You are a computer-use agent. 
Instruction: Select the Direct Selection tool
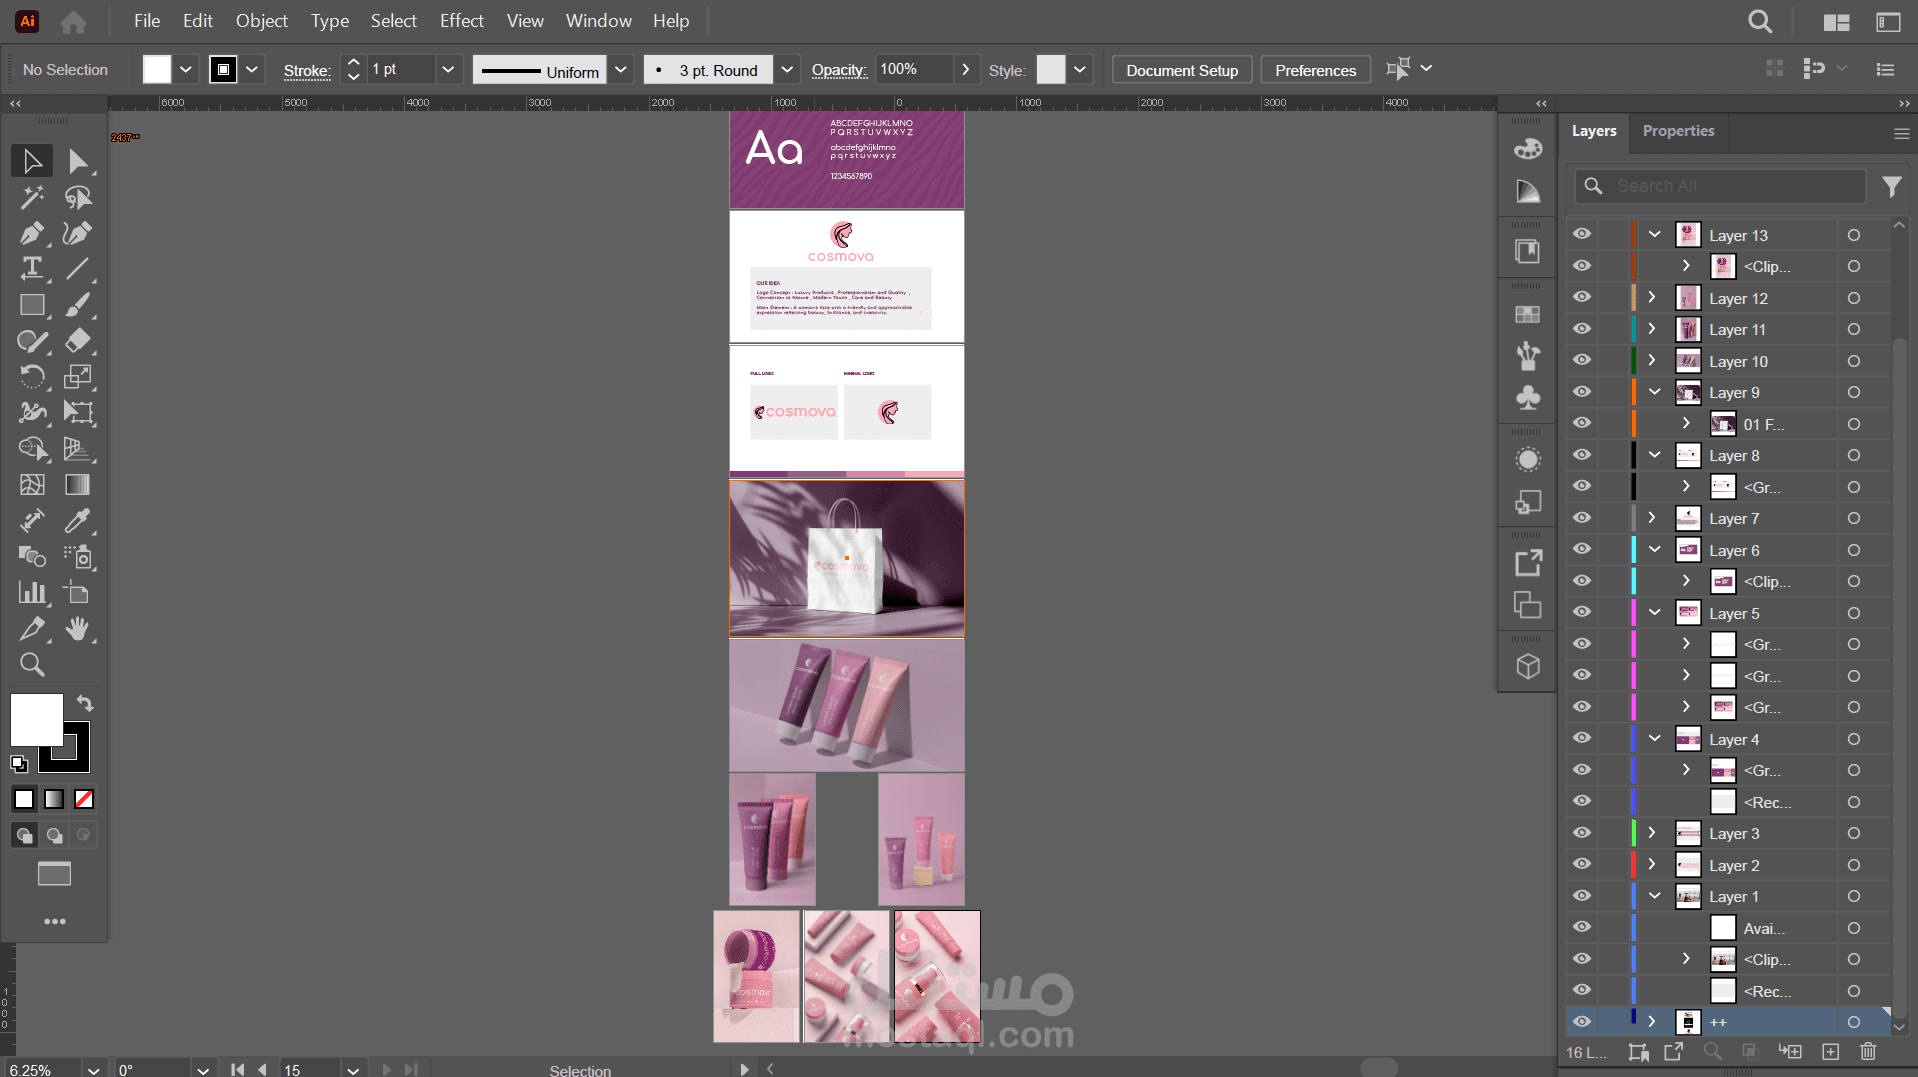(x=78, y=161)
